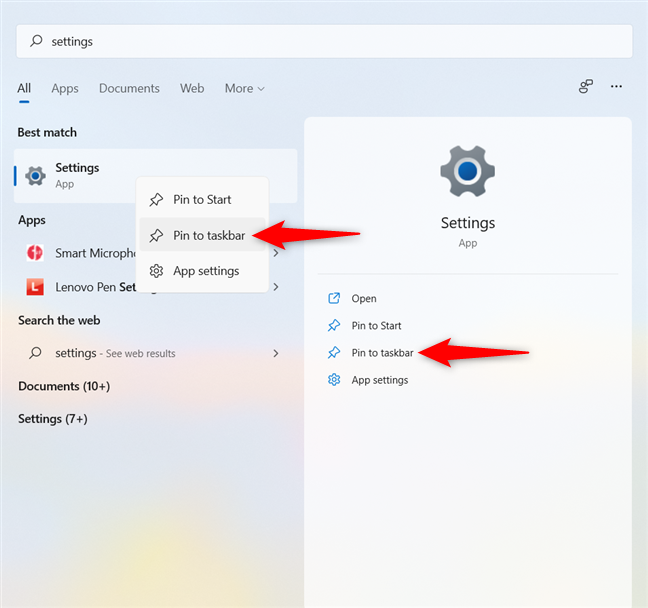The image size is (648, 608).
Task: Expand the More filter dropdown
Action: pos(244,88)
